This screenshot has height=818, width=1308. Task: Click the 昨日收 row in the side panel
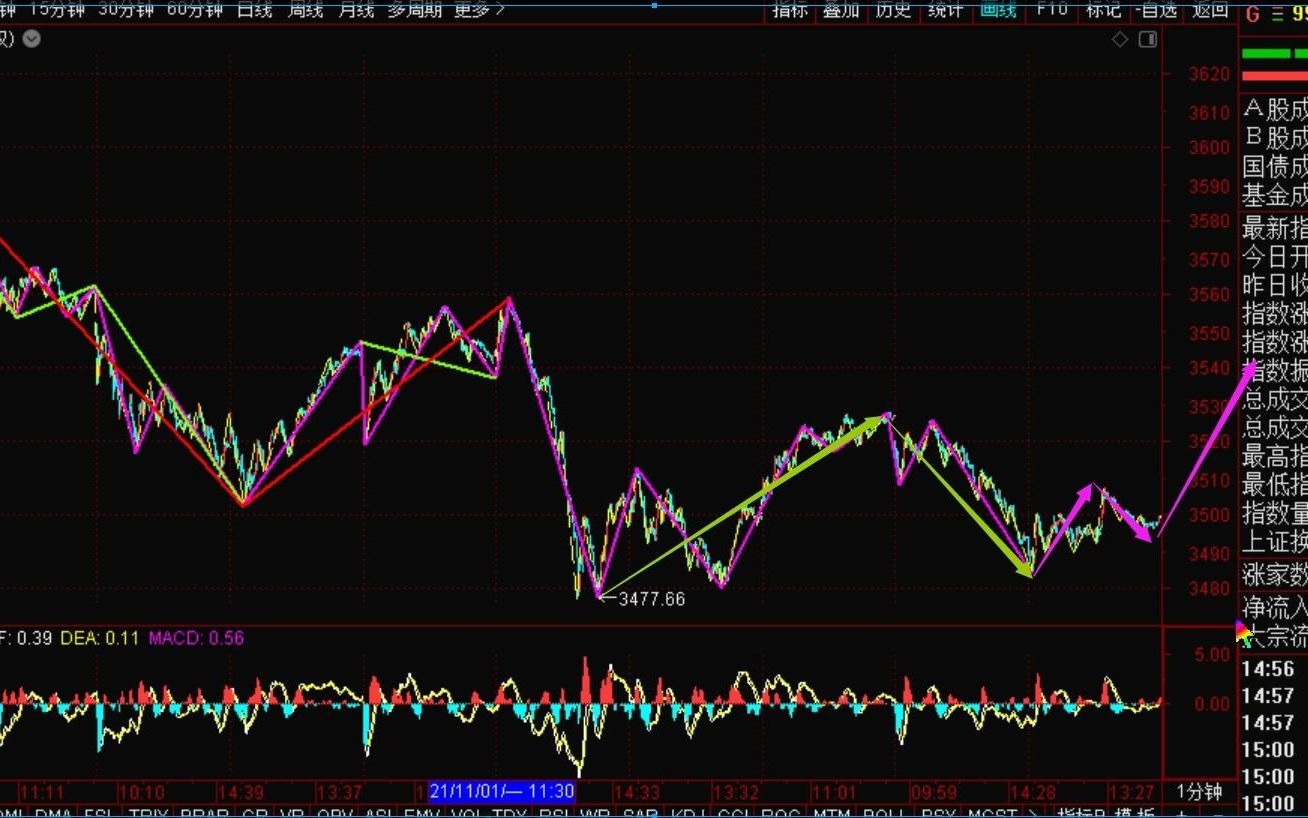coord(1274,285)
